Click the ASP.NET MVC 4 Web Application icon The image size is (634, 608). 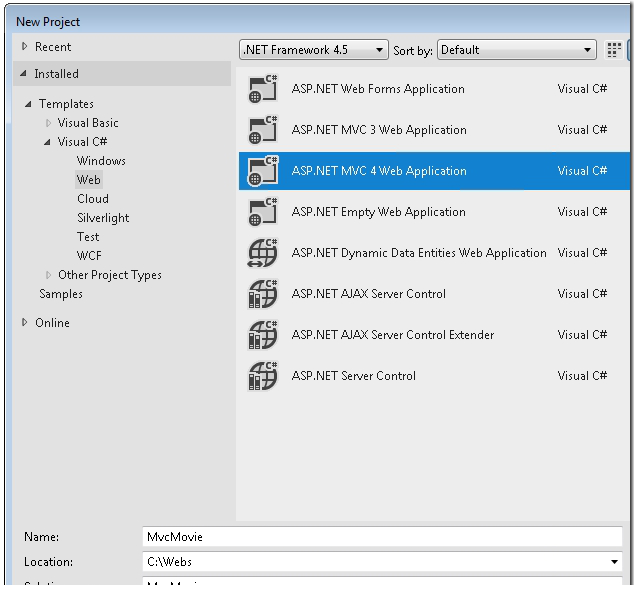[263, 171]
